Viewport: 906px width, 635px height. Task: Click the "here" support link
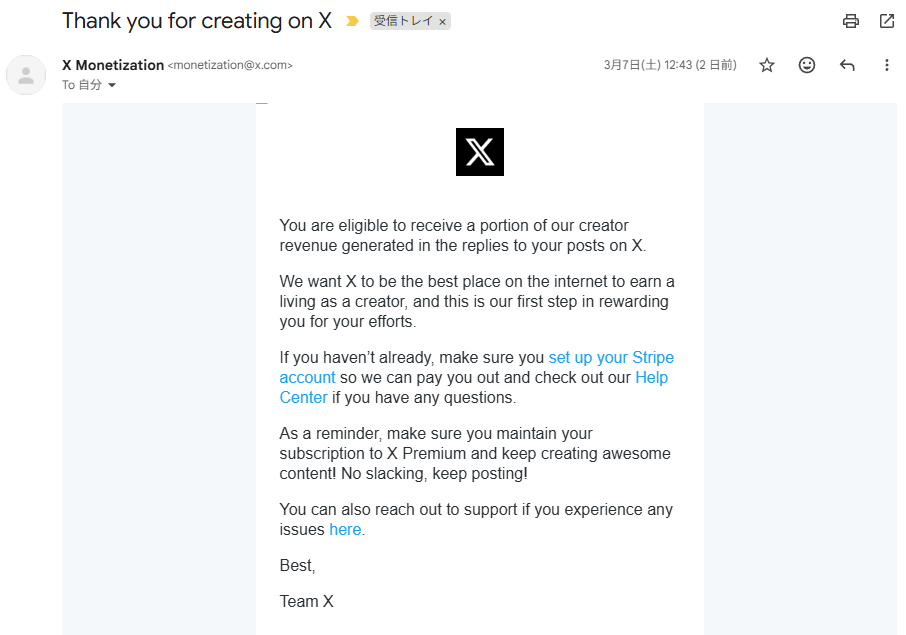click(345, 530)
